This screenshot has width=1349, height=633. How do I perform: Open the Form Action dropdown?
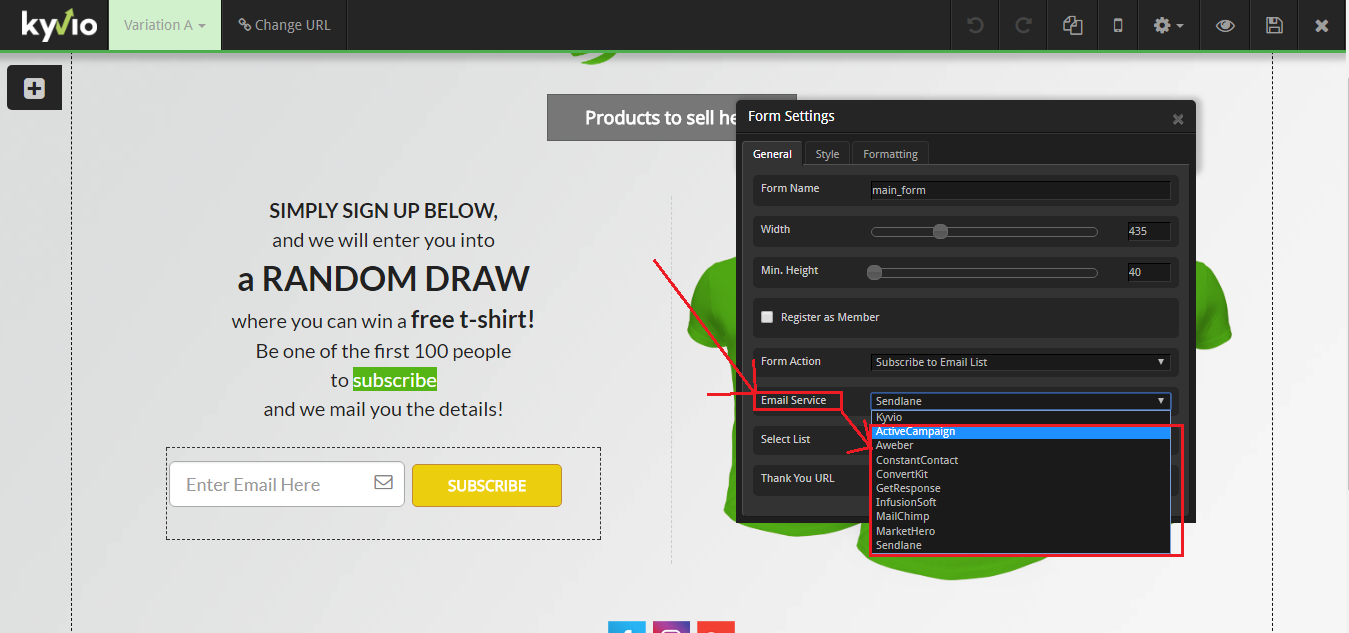click(x=1020, y=362)
